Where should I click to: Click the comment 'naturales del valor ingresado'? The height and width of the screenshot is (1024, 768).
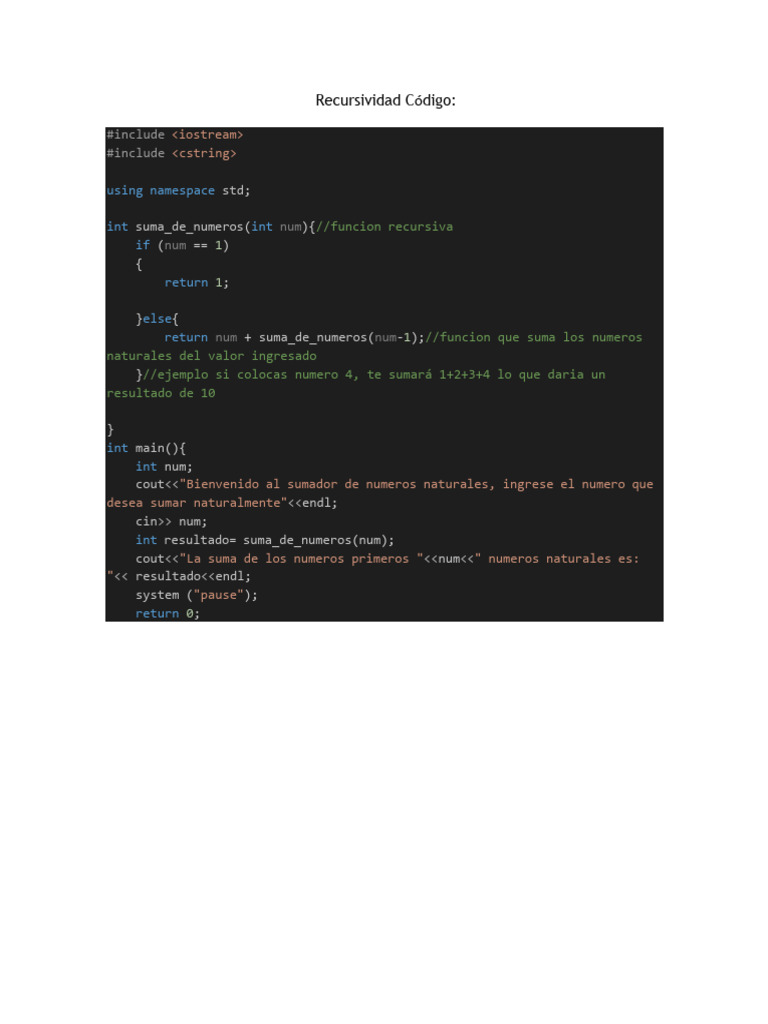point(212,356)
